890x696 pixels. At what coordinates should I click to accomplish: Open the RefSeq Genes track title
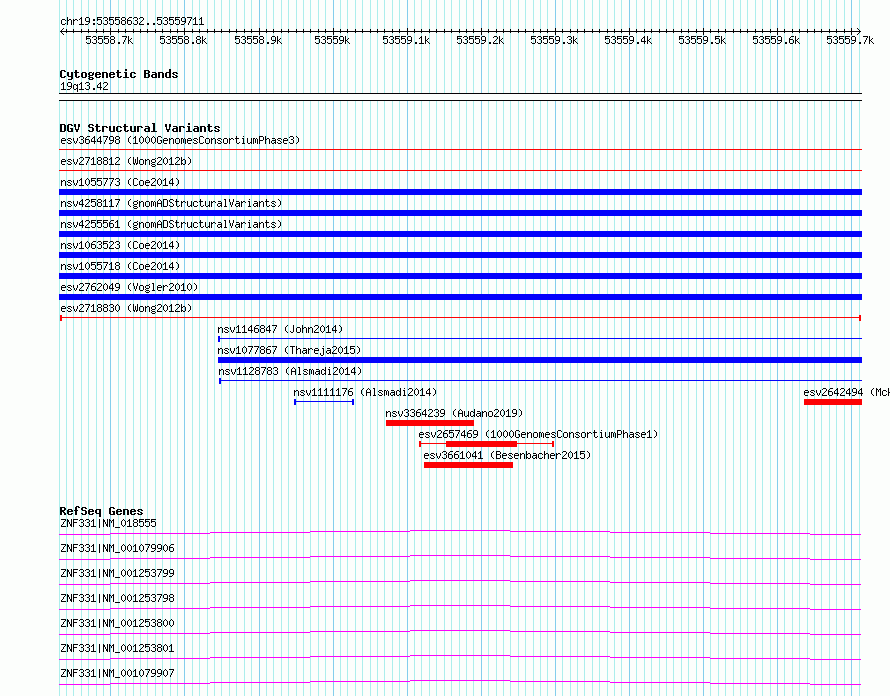pos(101,511)
